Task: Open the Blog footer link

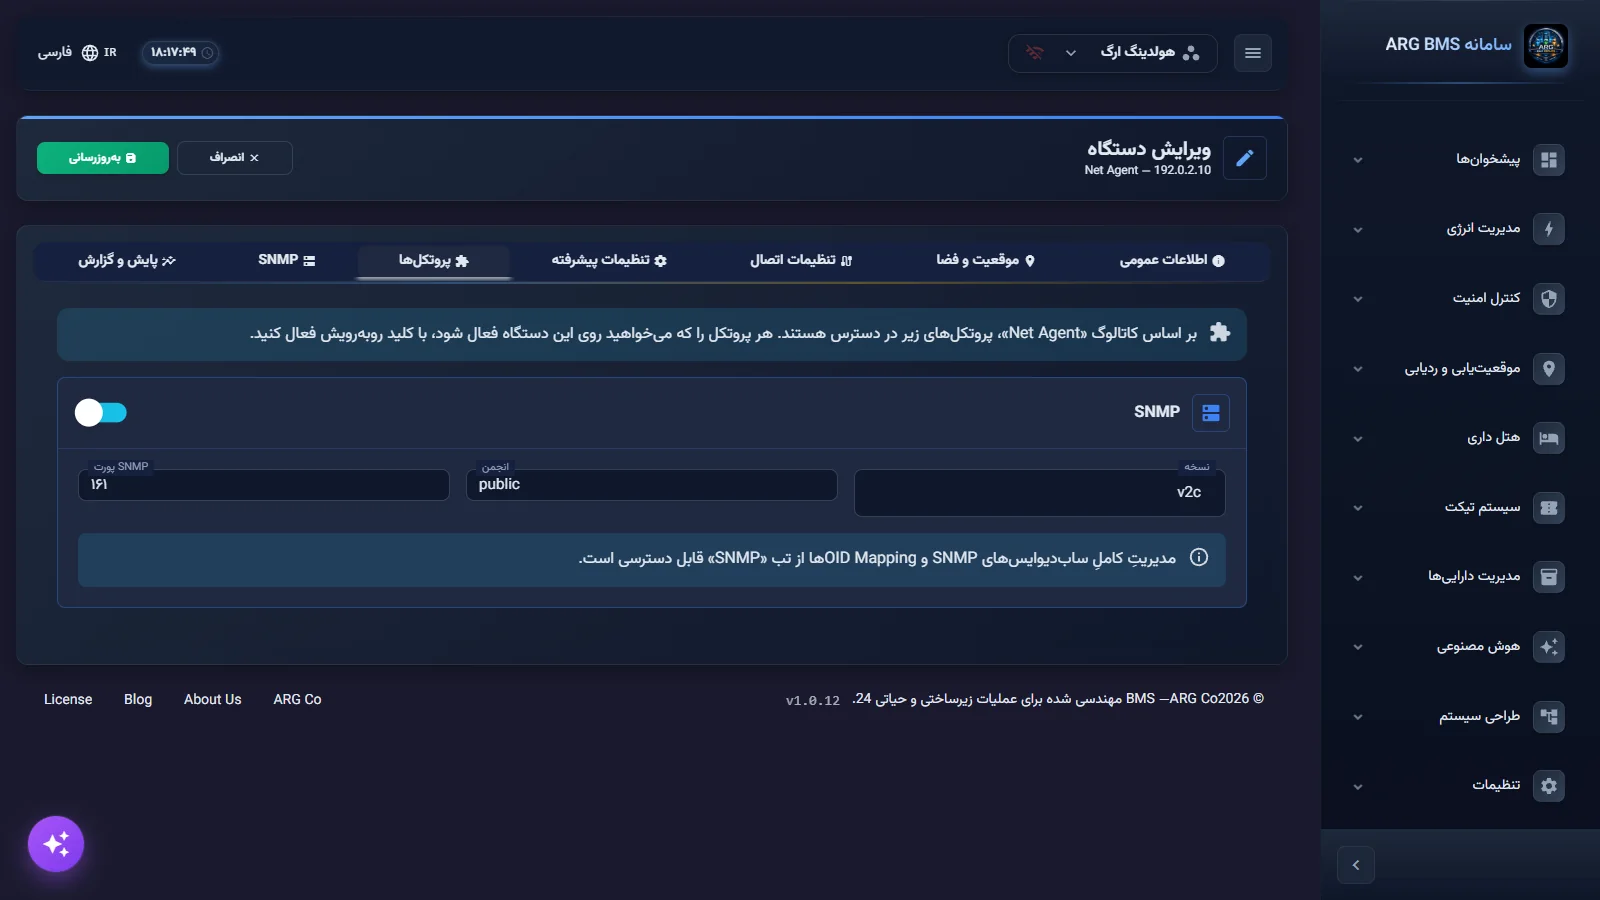Action: [138, 700]
